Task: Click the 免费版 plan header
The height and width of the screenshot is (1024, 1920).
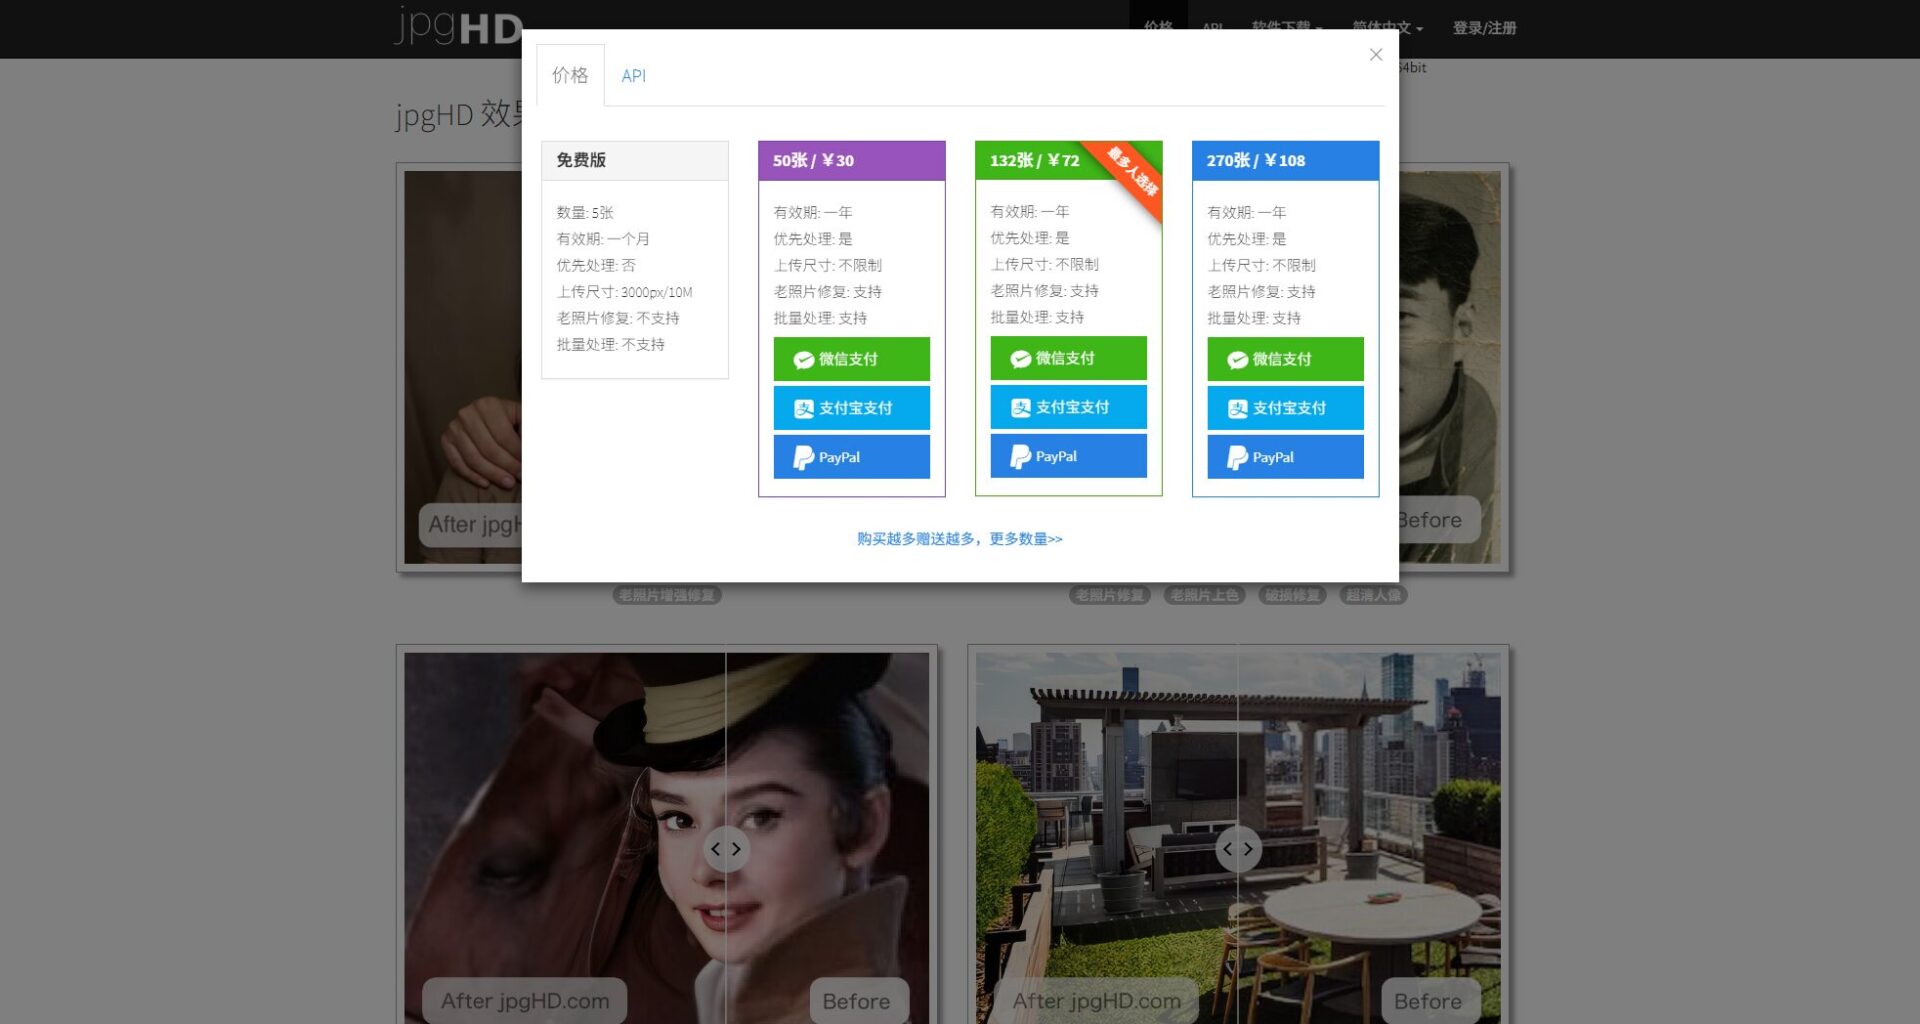Action: click(x=634, y=160)
